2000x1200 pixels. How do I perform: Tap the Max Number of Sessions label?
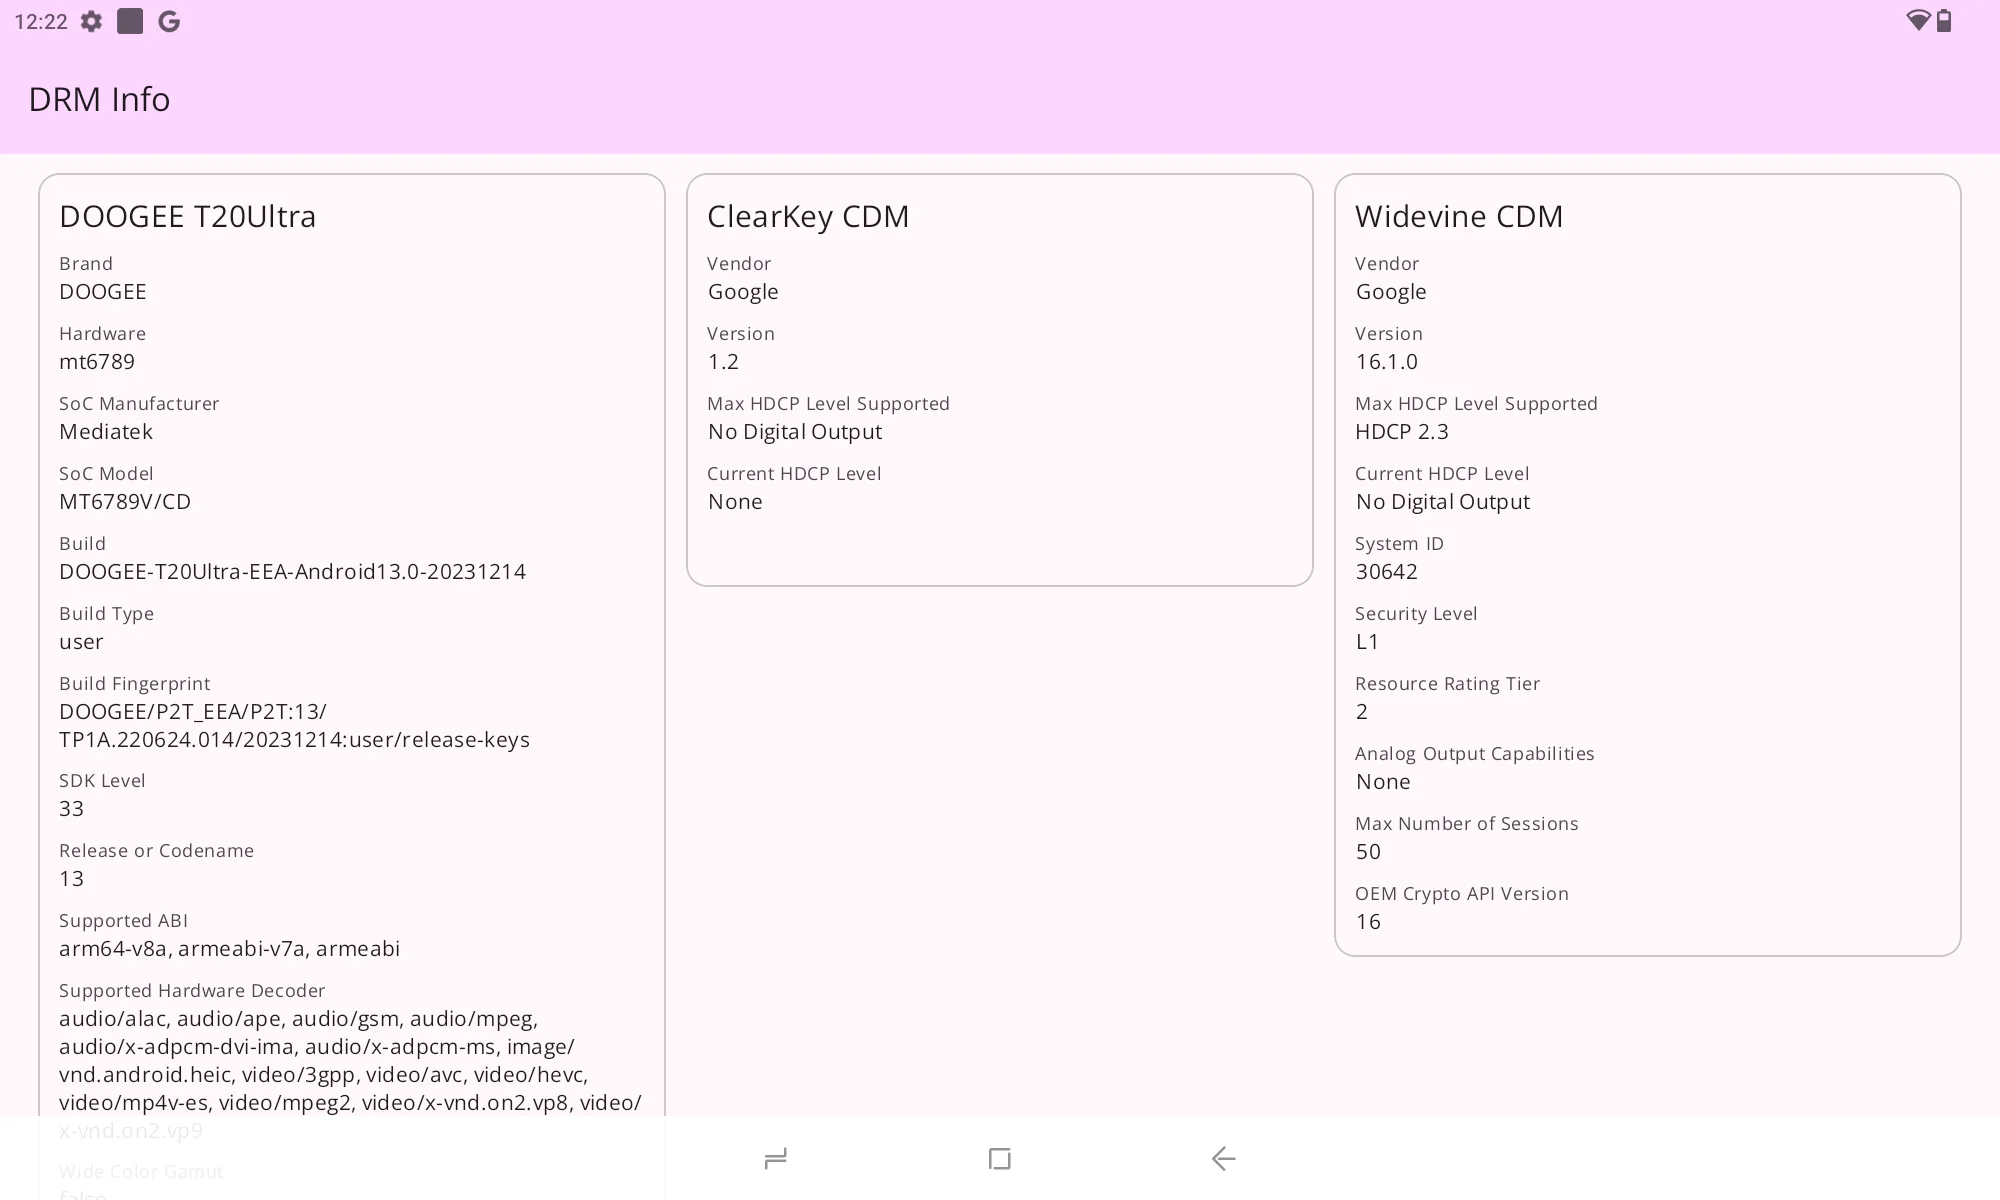click(1467, 824)
